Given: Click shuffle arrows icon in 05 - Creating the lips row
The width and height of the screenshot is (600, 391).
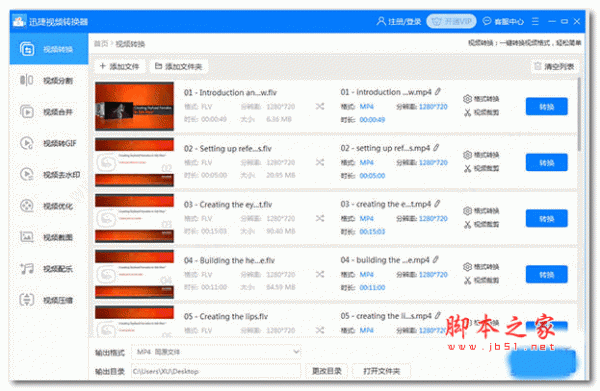Looking at the screenshot, I should coord(320,330).
